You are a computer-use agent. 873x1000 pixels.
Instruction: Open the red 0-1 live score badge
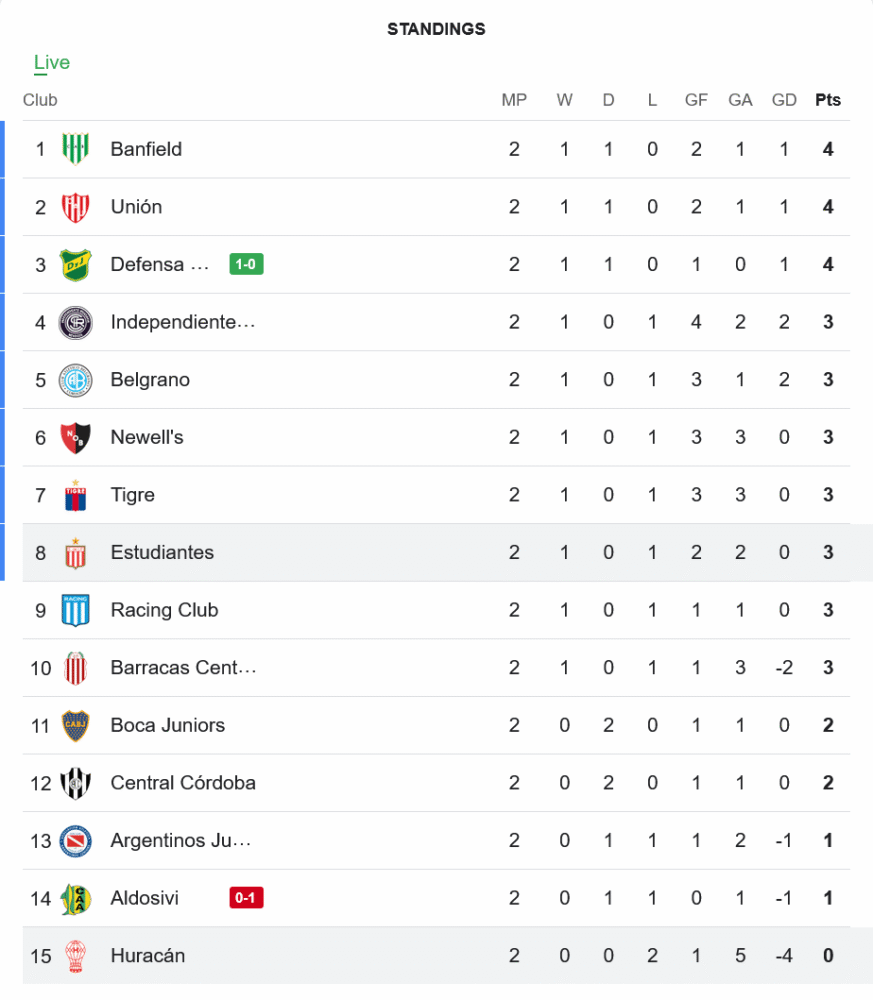tap(246, 898)
